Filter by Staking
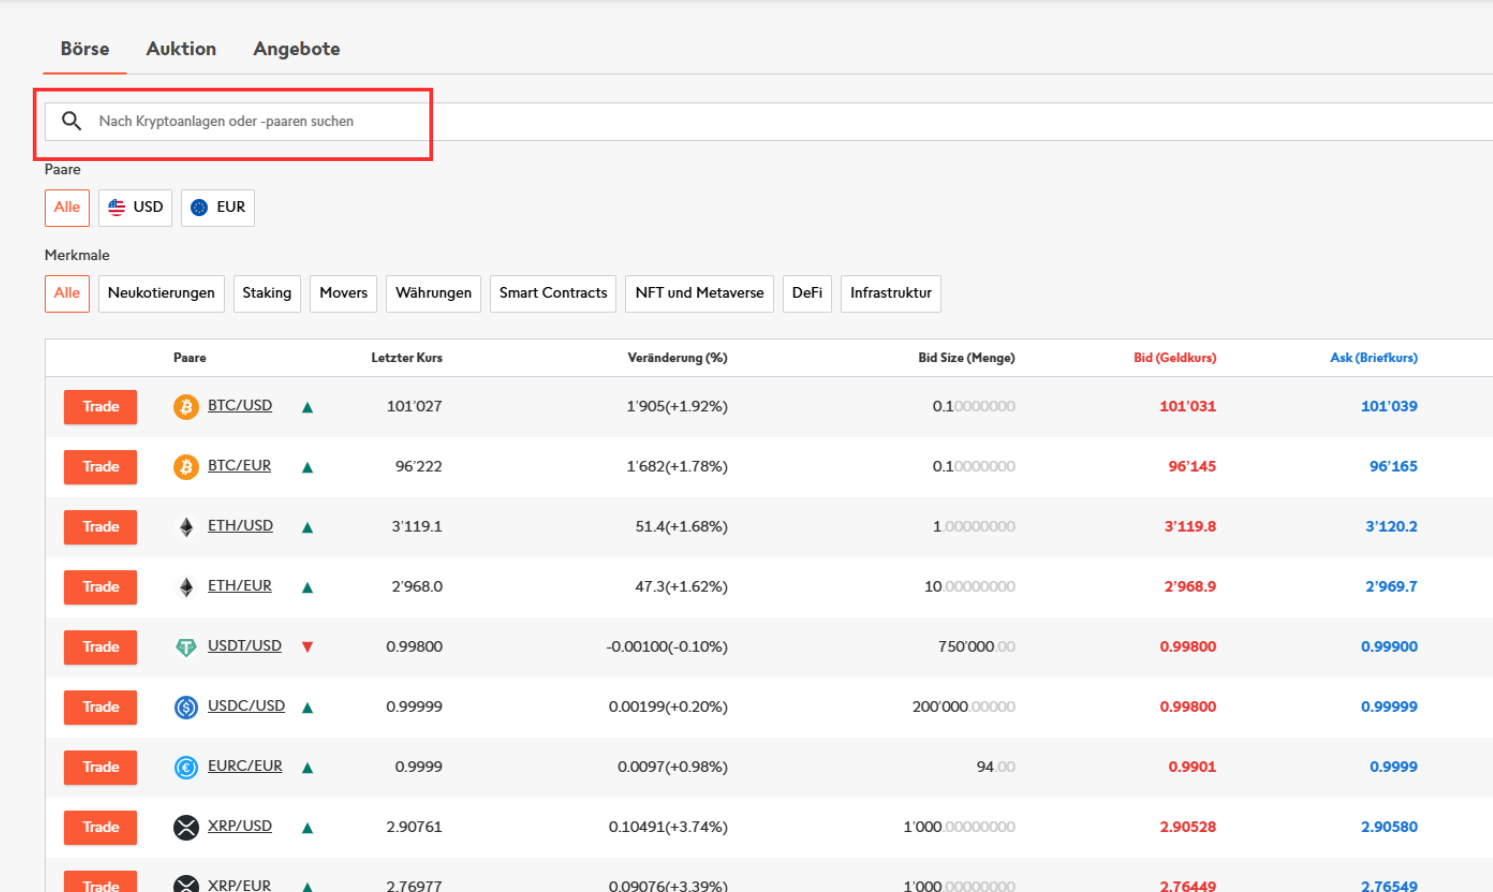Image resolution: width=1493 pixels, height=892 pixels. [x=267, y=293]
